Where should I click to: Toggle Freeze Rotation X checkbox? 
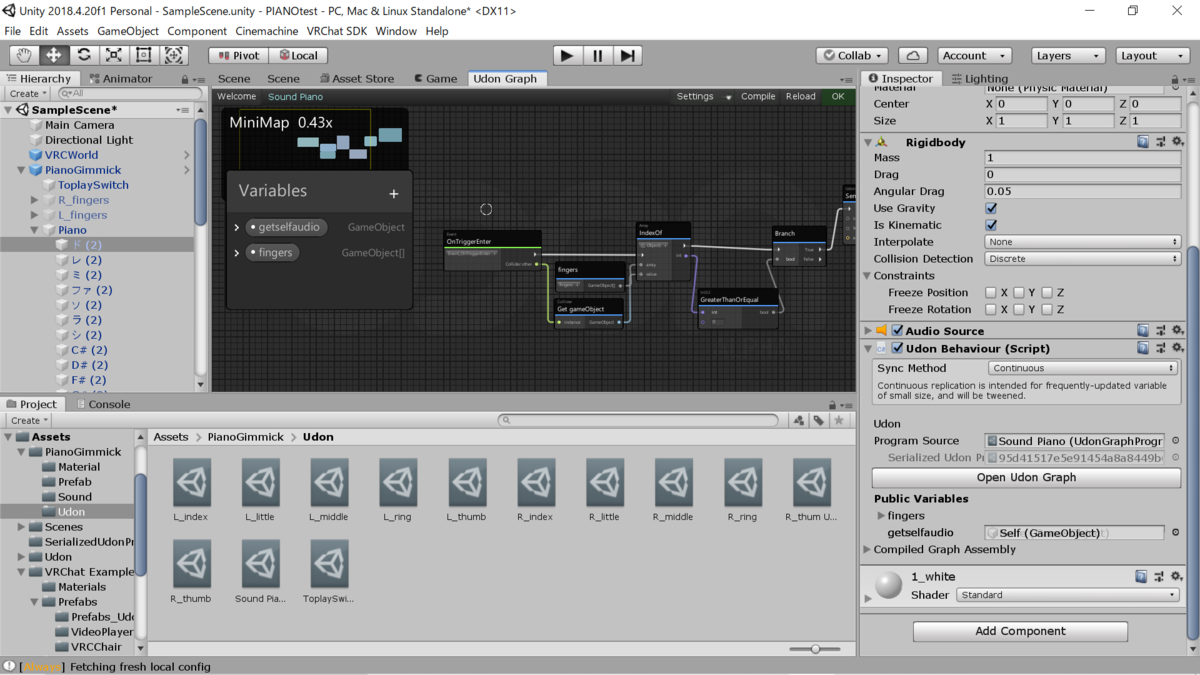991,310
